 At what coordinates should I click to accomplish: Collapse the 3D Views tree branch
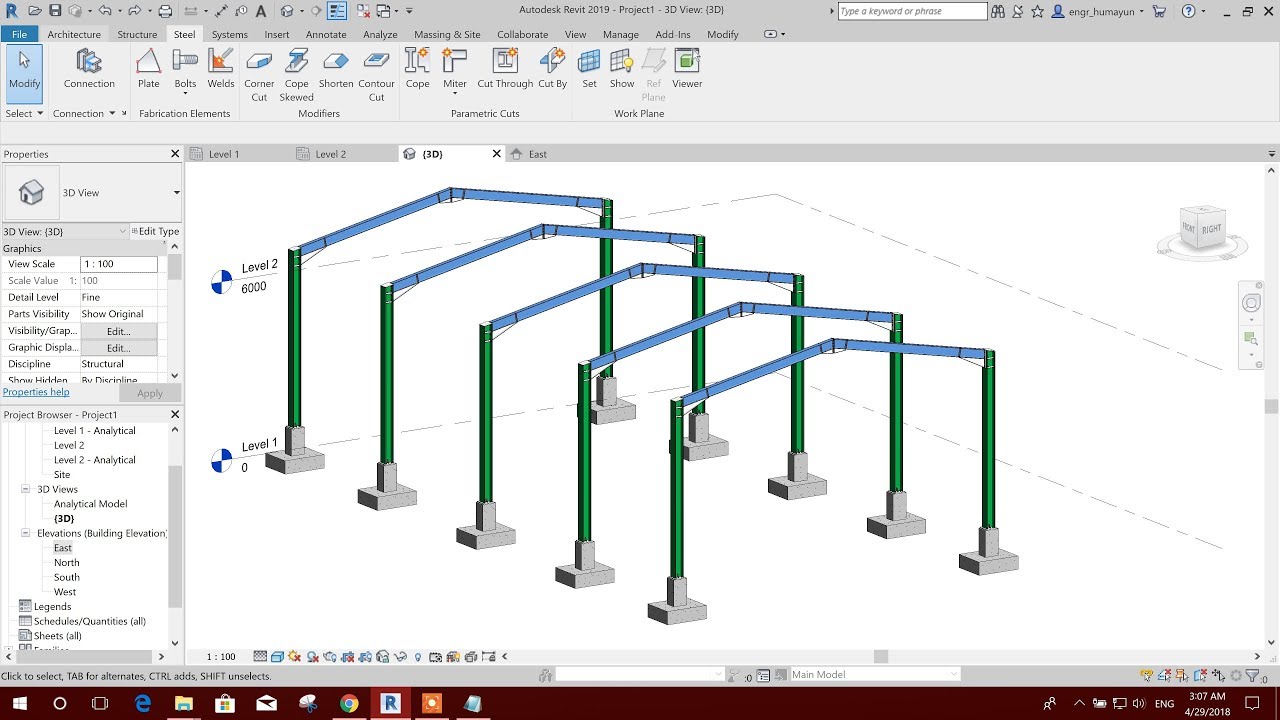tap(25, 489)
